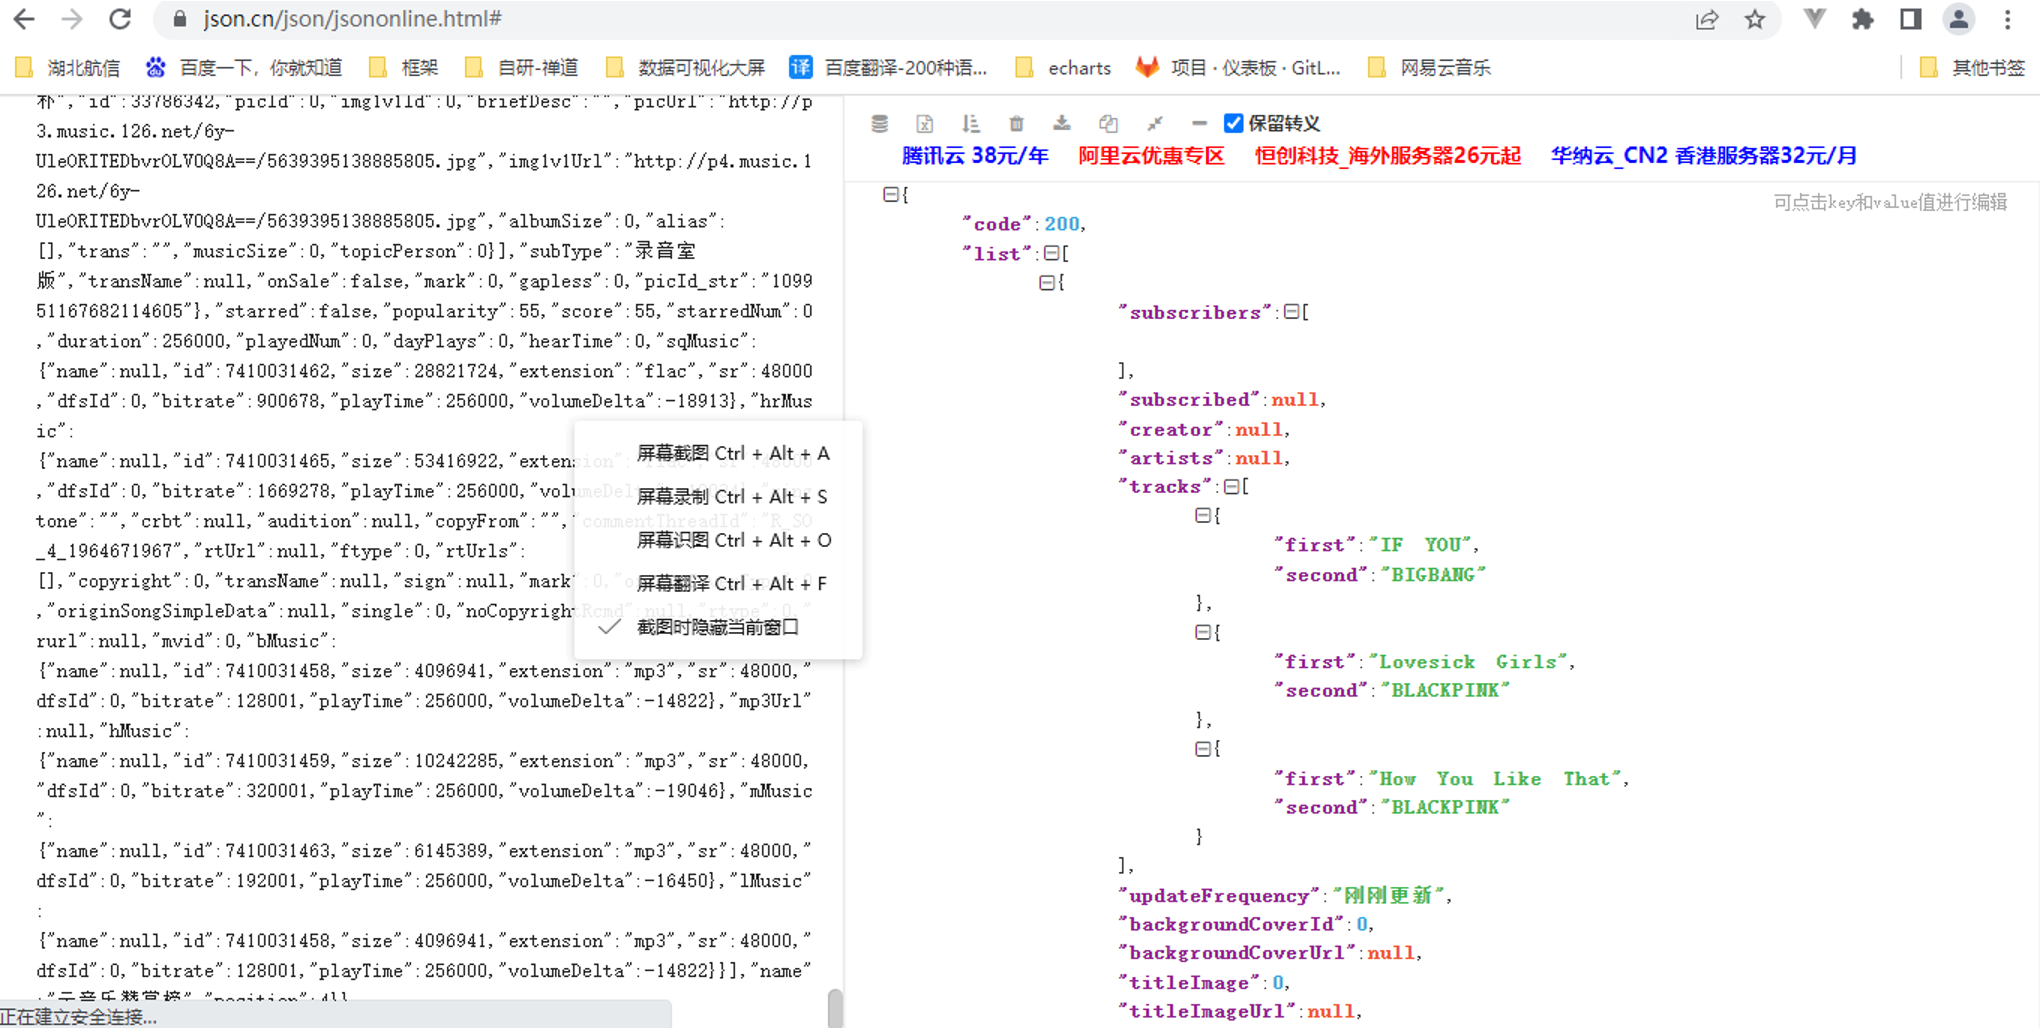Select 屏幕识图 Ctrl+Alt+O menu entry
Image resolution: width=2040 pixels, height=1028 pixels.
tap(718, 540)
